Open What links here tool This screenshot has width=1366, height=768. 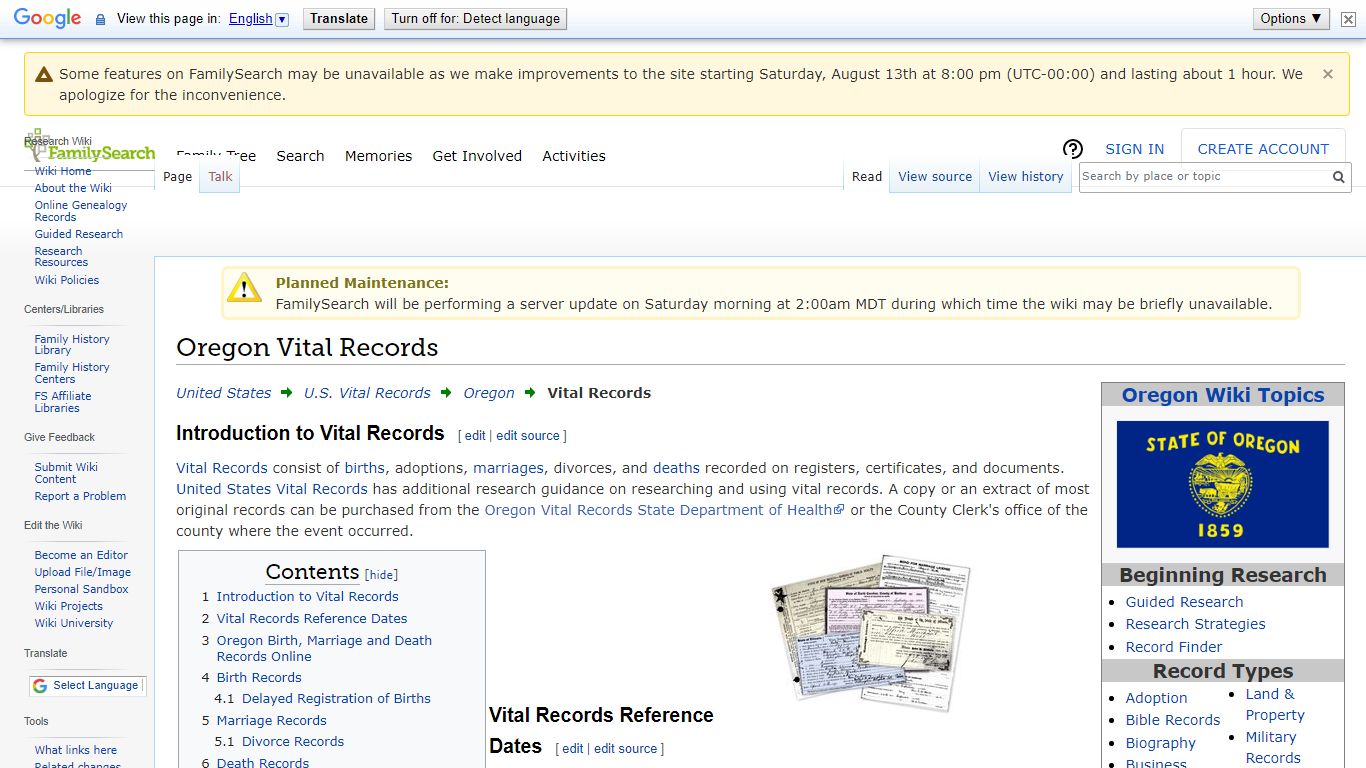coord(76,750)
